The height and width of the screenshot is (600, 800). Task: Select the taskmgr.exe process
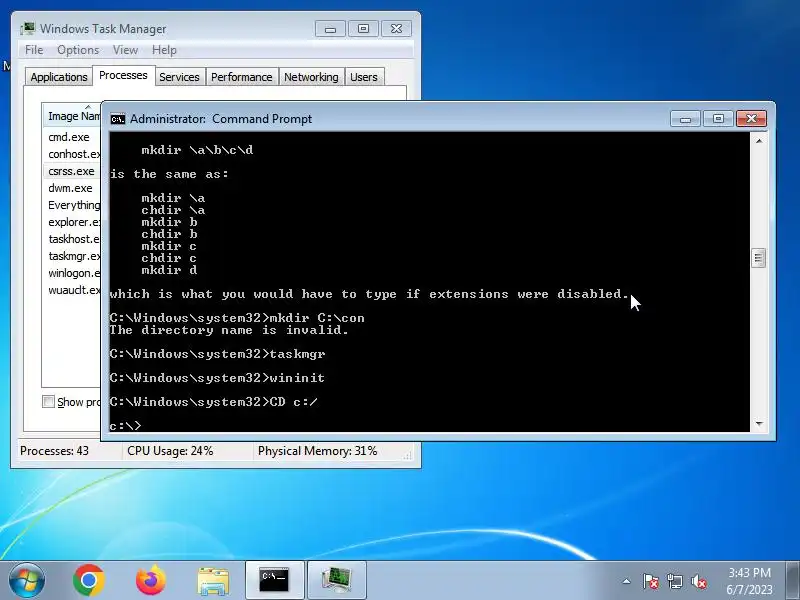[72, 256]
